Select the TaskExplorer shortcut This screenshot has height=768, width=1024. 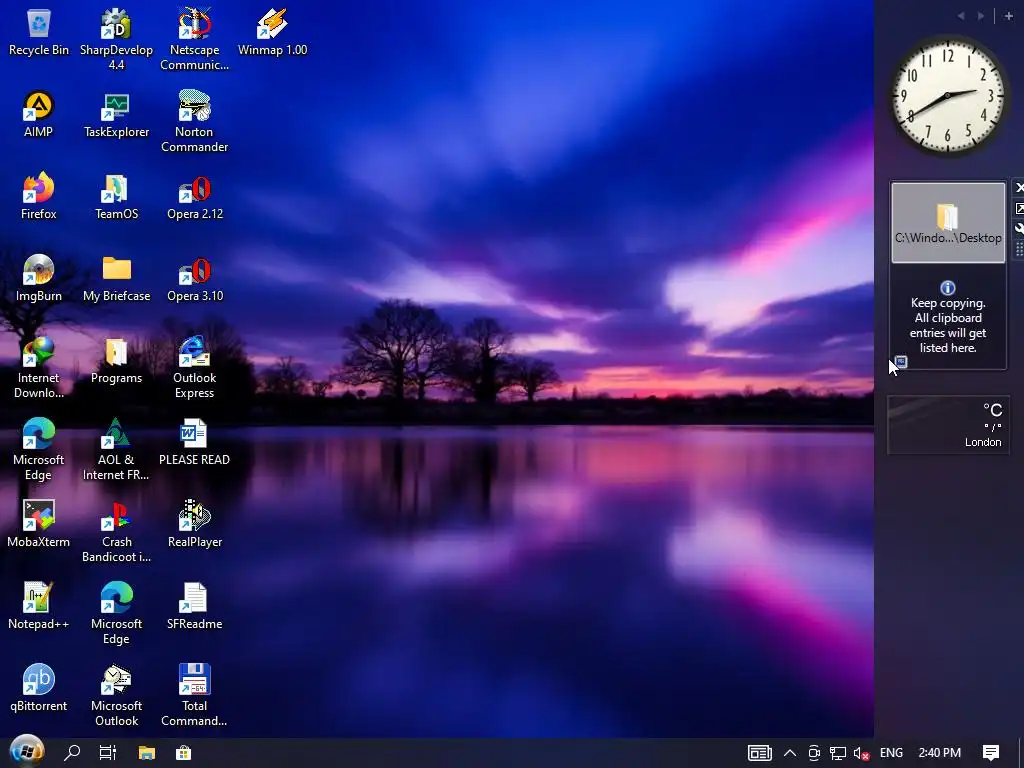(116, 114)
